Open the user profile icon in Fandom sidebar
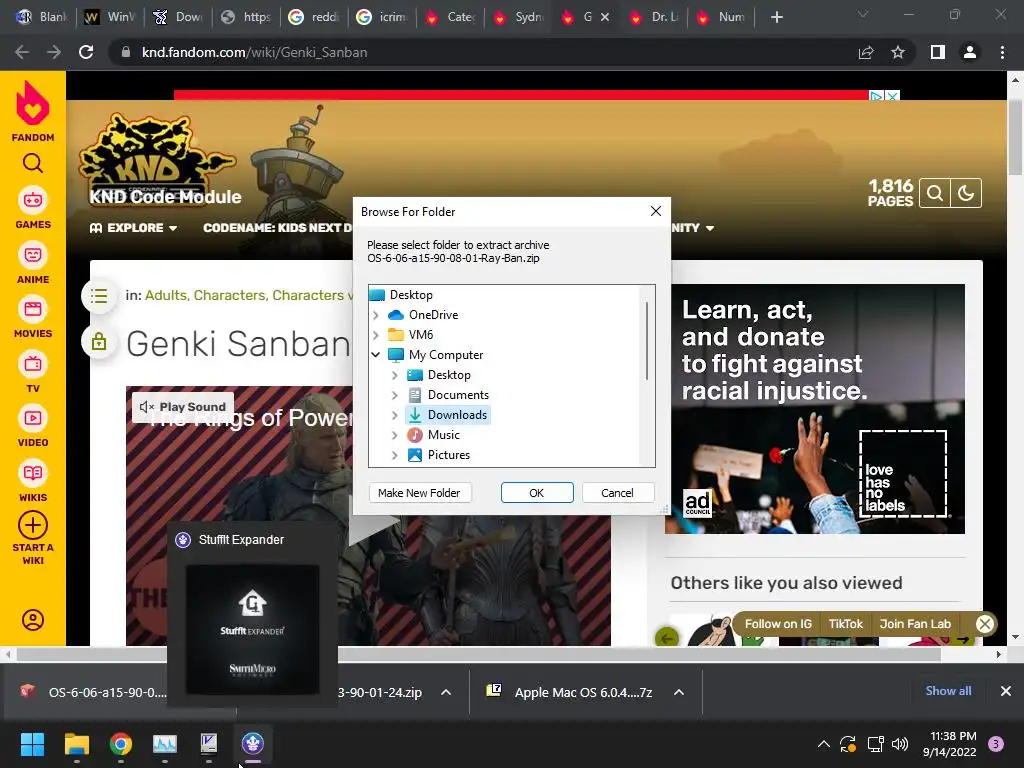1024x768 pixels. 33,620
